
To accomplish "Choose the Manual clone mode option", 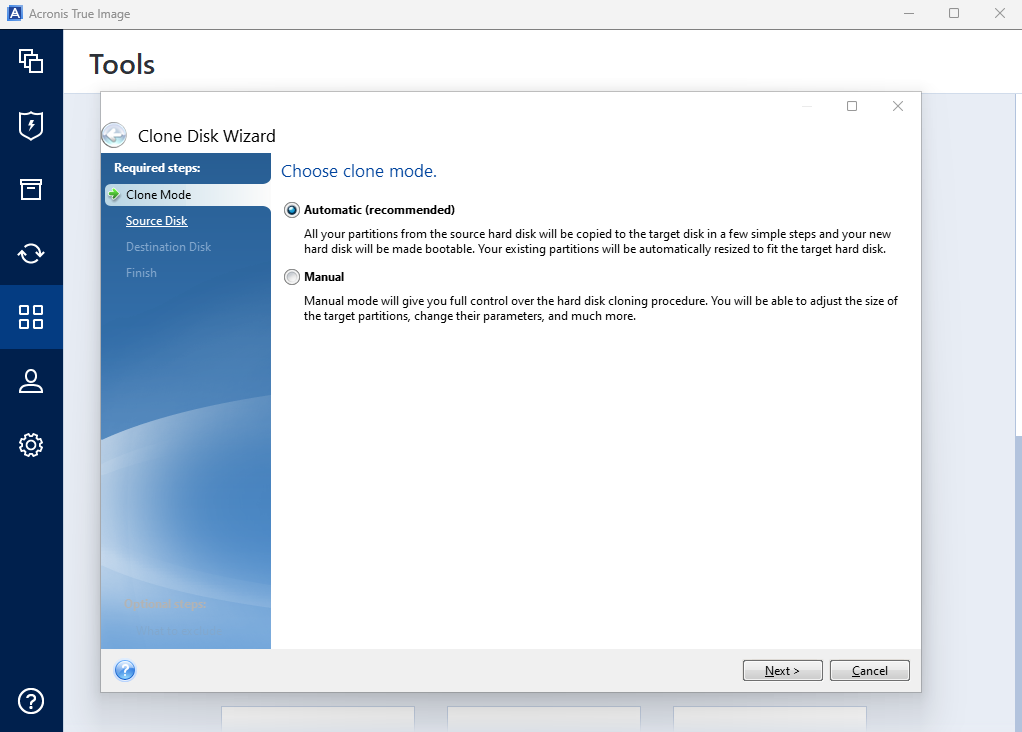I will coord(292,277).
